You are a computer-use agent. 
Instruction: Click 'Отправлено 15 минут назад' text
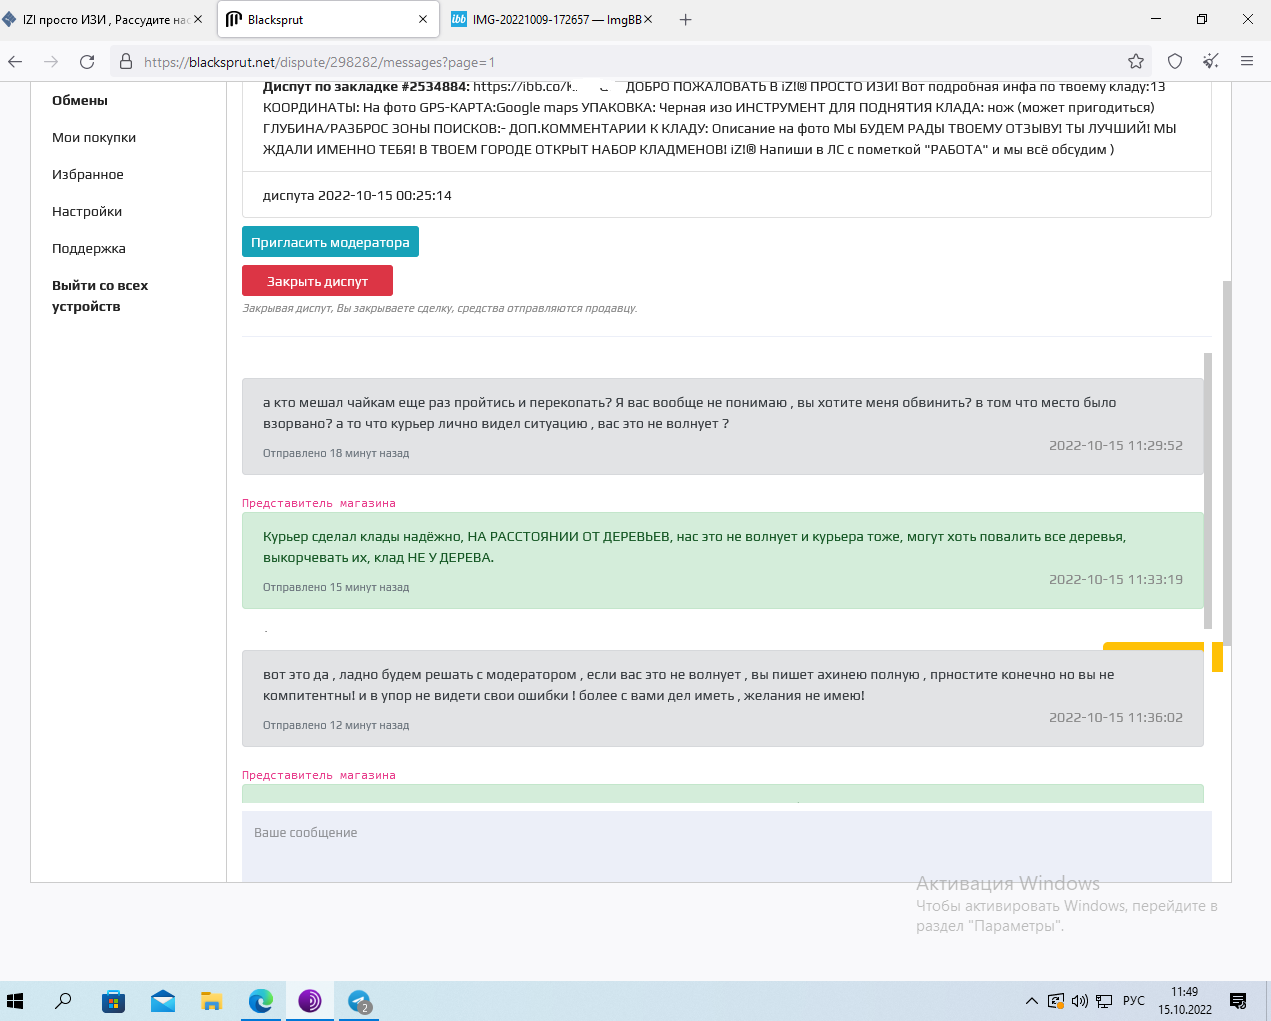tap(336, 587)
